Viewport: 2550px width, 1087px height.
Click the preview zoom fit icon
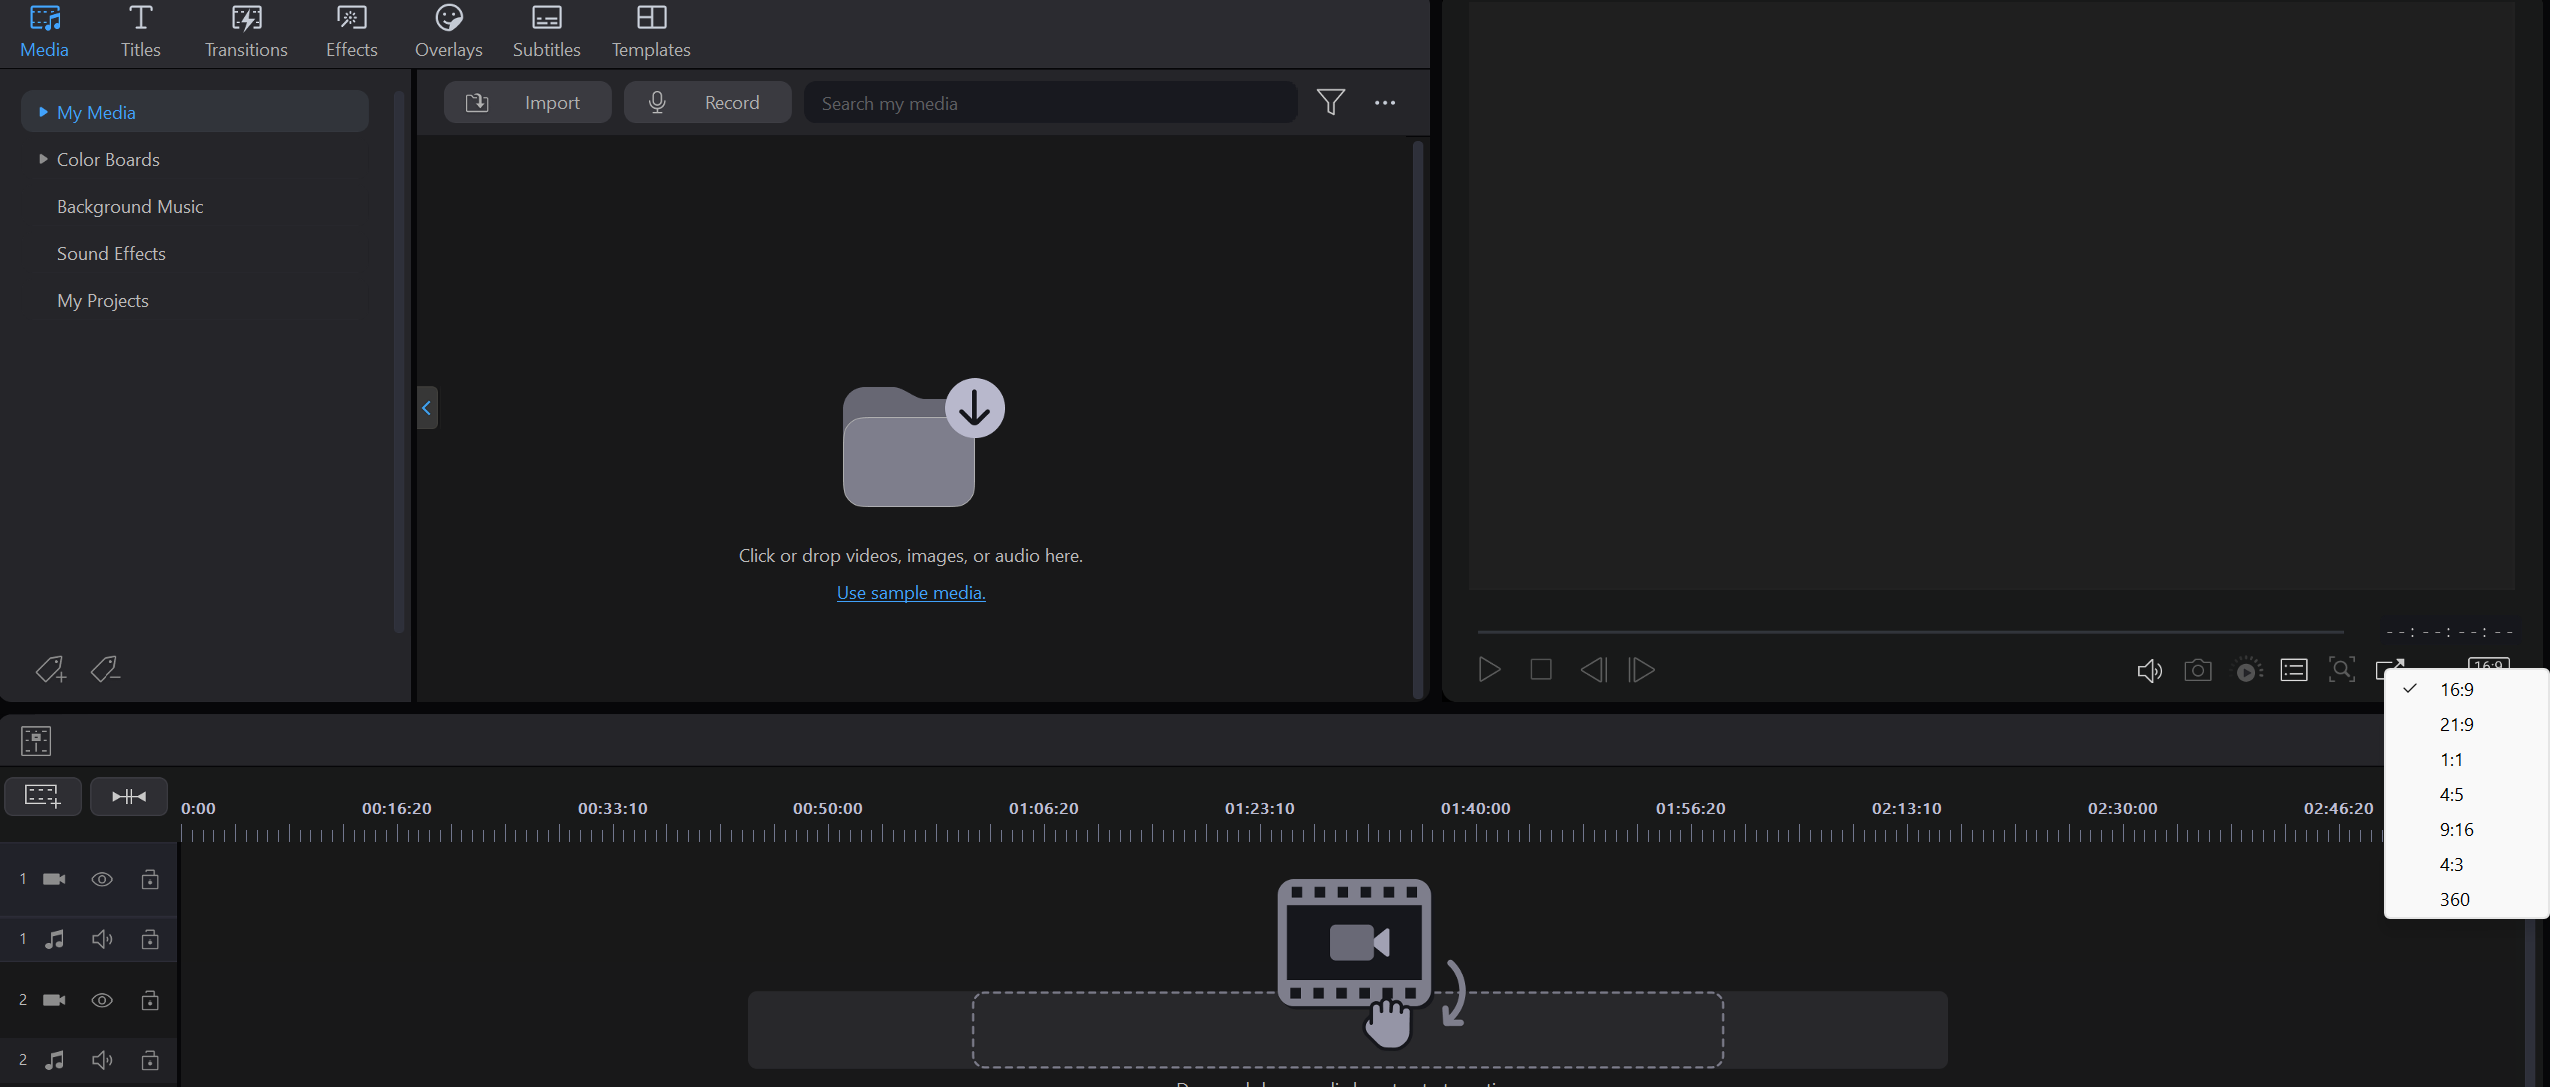[x=2342, y=669]
